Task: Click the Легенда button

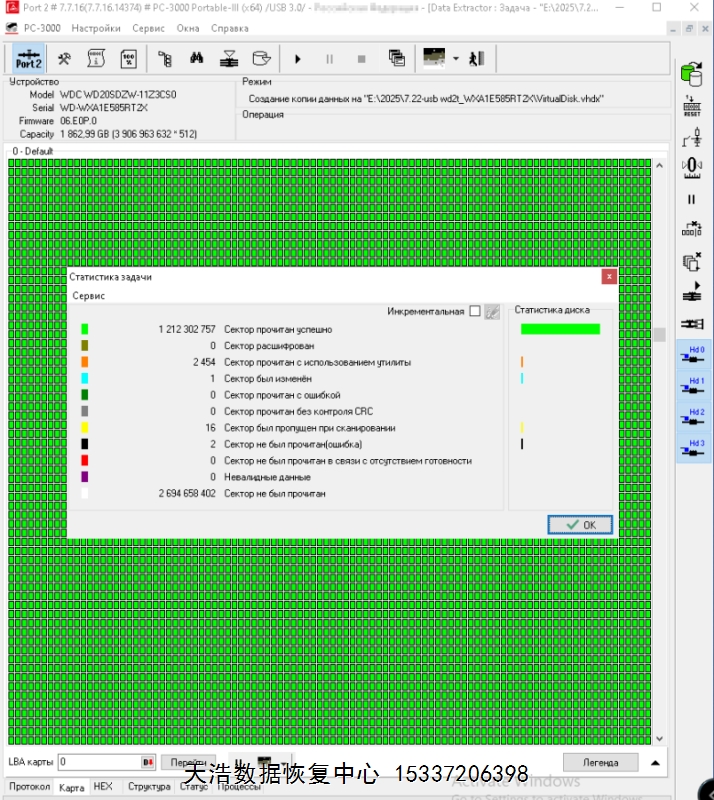Action: pyautogui.click(x=599, y=762)
